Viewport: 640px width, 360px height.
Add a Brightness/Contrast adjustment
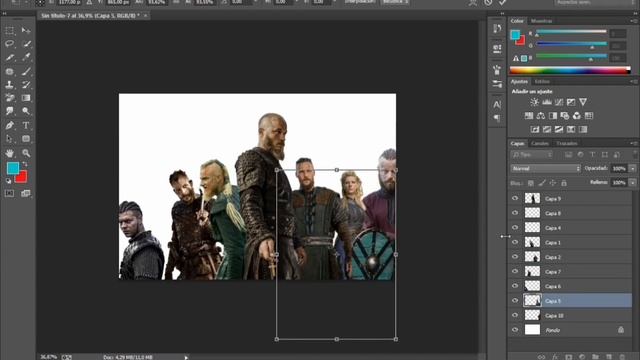click(534, 102)
